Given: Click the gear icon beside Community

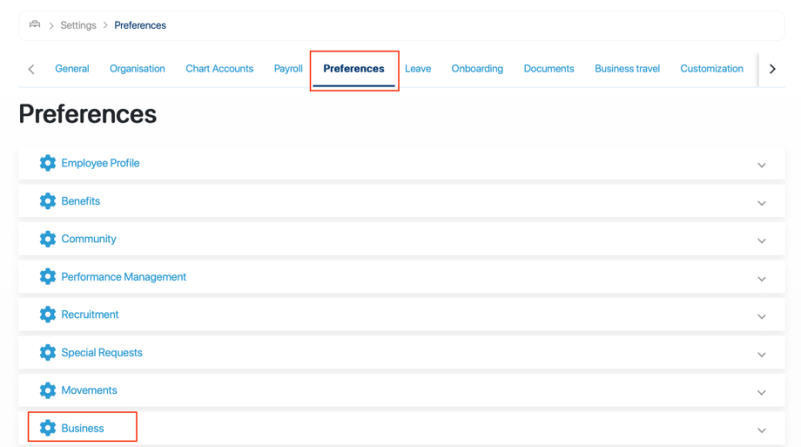Looking at the screenshot, I should point(47,239).
